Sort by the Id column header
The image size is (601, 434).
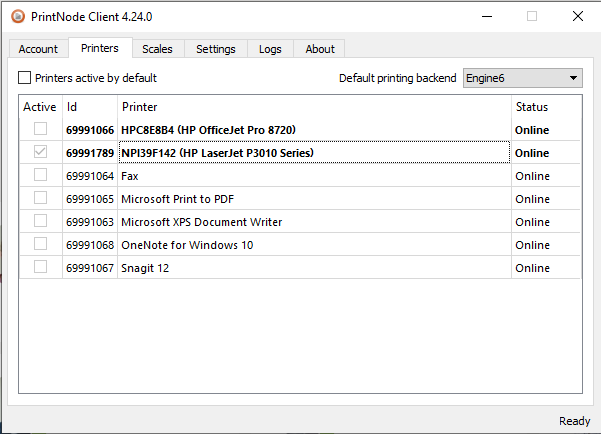[90, 107]
